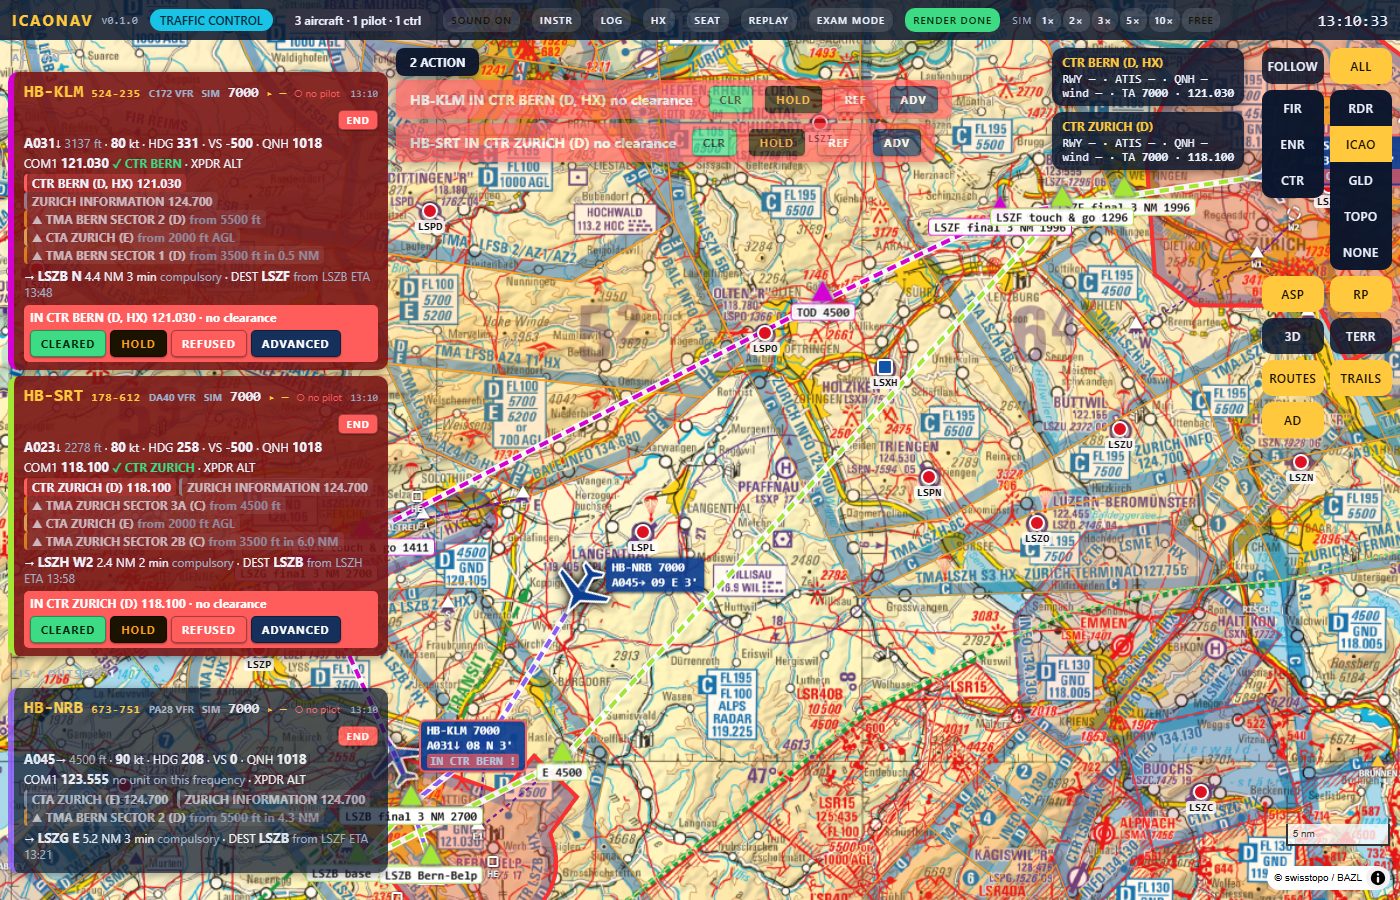This screenshot has height=900, width=1400.
Task: Click the LSPN airfield marker
Action: [929, 477]
